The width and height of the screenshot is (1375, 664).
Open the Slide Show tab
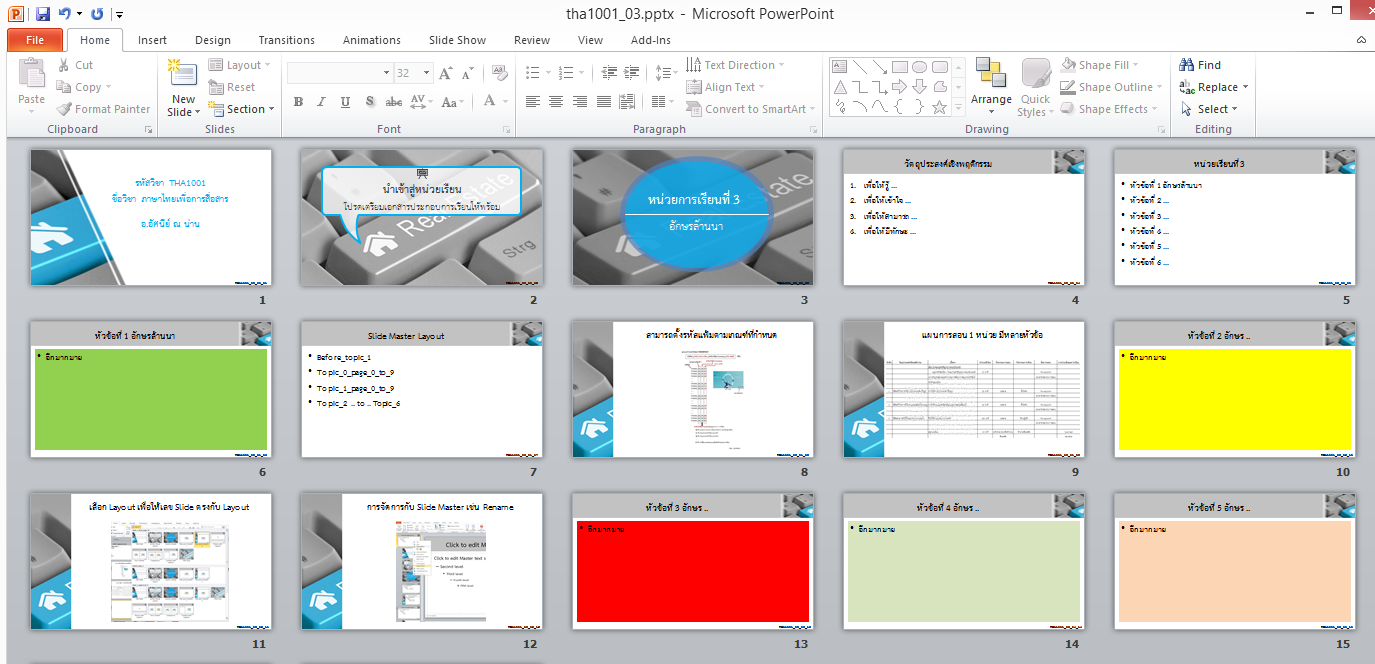457,40
